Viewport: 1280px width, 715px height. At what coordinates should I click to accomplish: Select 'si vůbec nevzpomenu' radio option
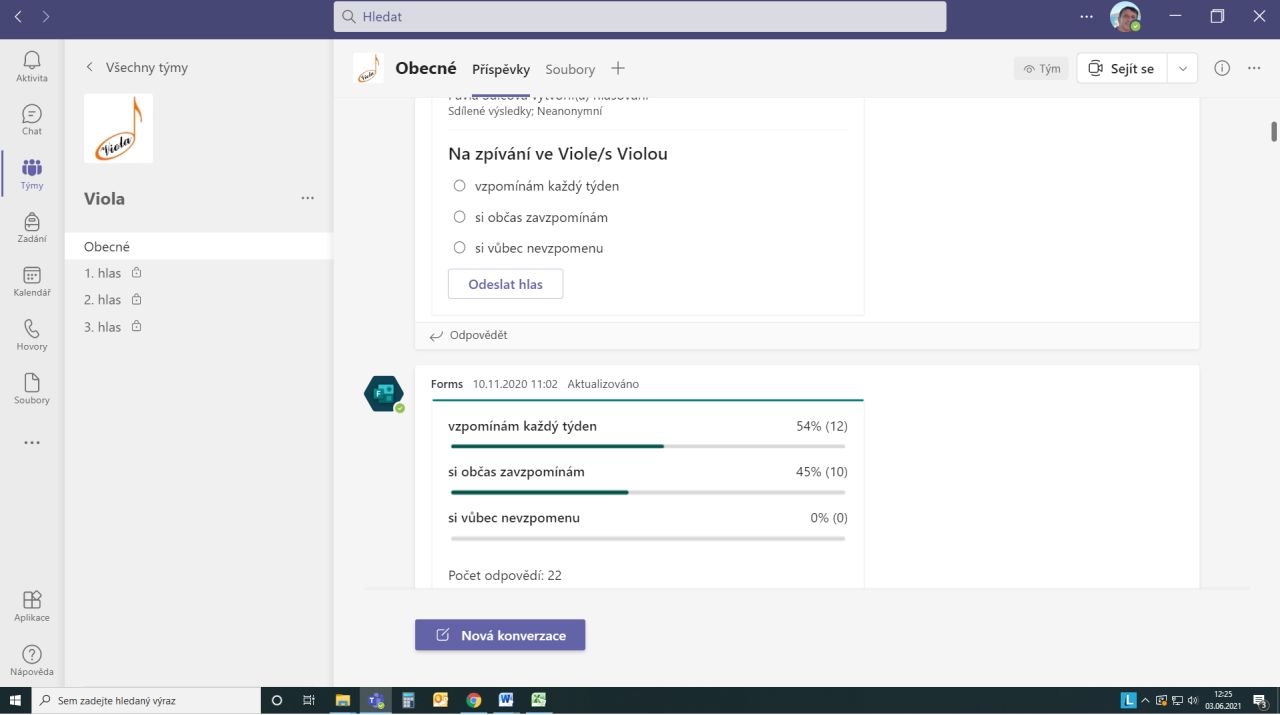(460, 248)
